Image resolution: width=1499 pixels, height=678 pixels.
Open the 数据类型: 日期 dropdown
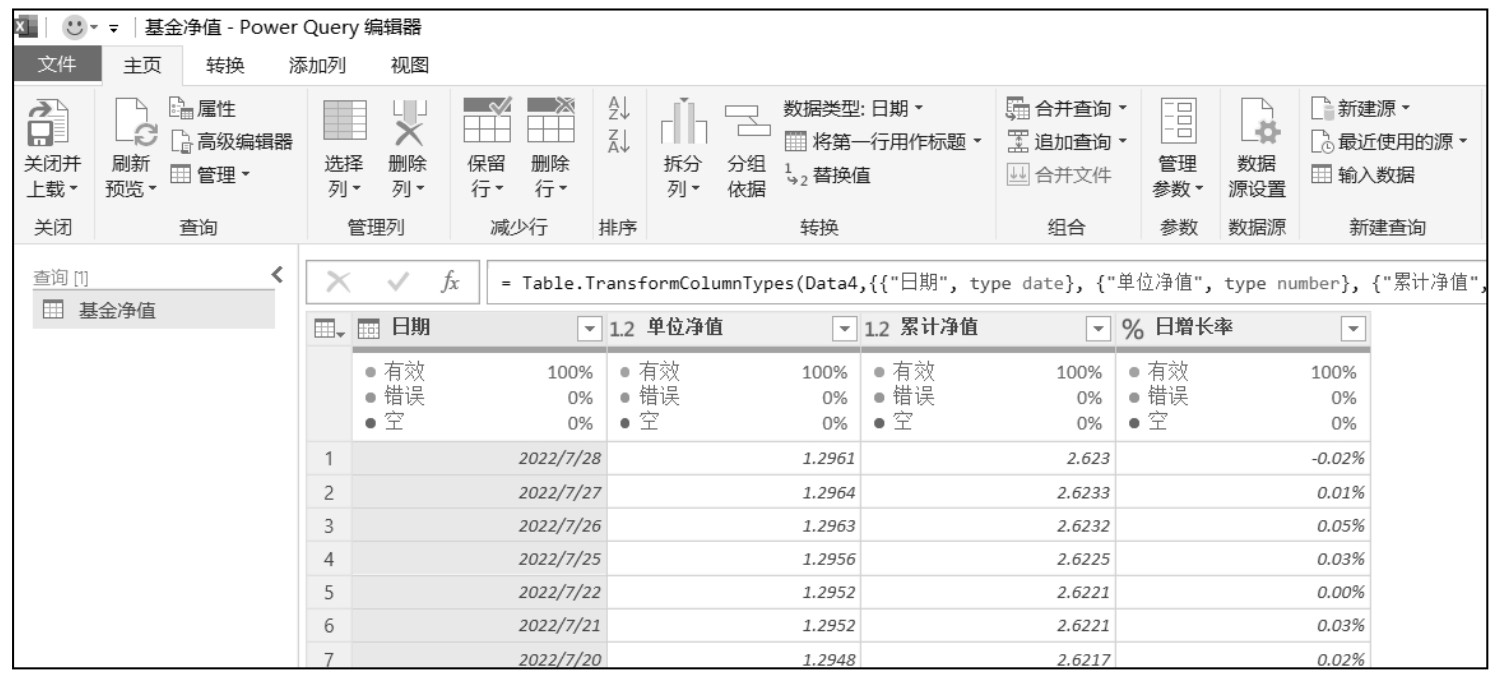tap(853, 109)
